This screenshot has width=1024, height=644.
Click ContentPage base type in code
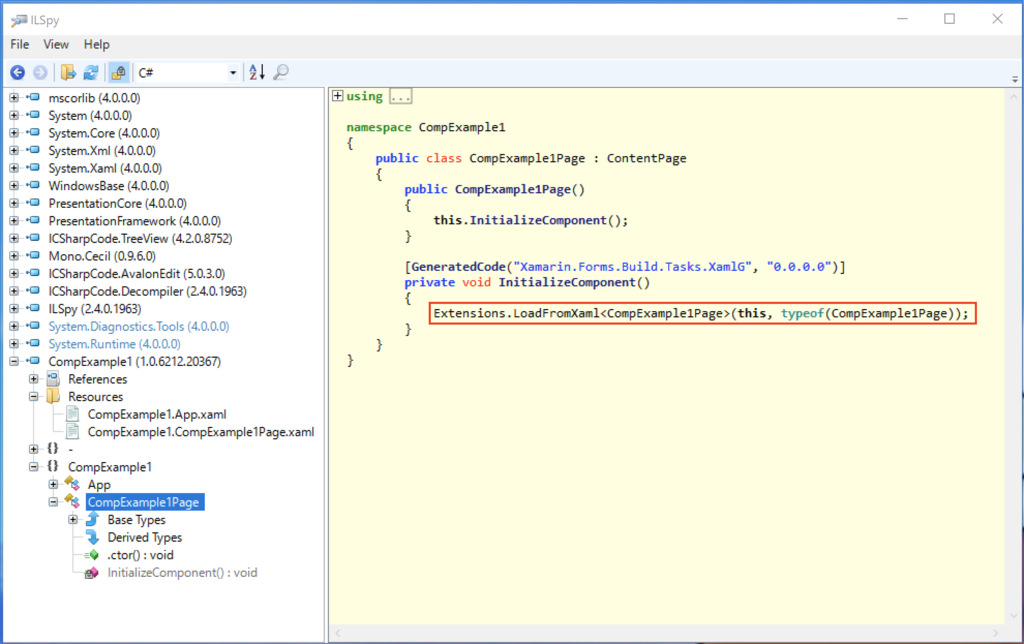tap(647, 158)
